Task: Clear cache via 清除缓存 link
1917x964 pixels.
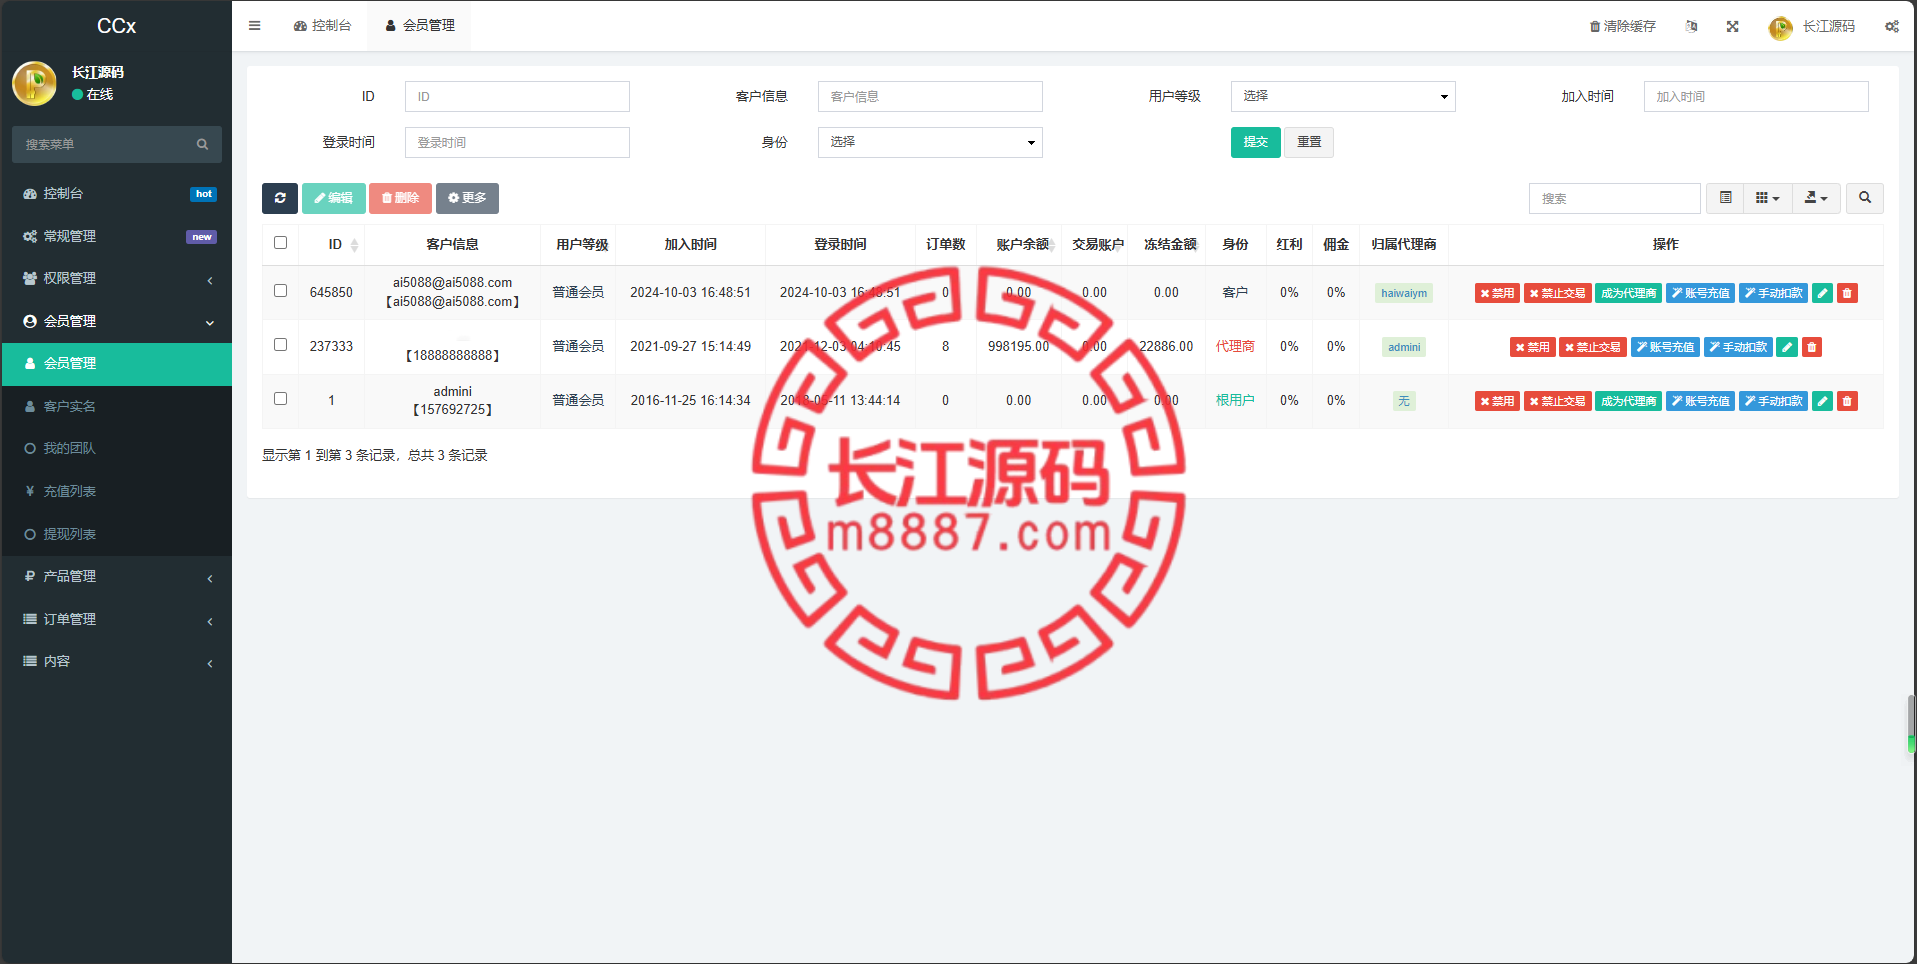Action: click(x=1623, y=26)
